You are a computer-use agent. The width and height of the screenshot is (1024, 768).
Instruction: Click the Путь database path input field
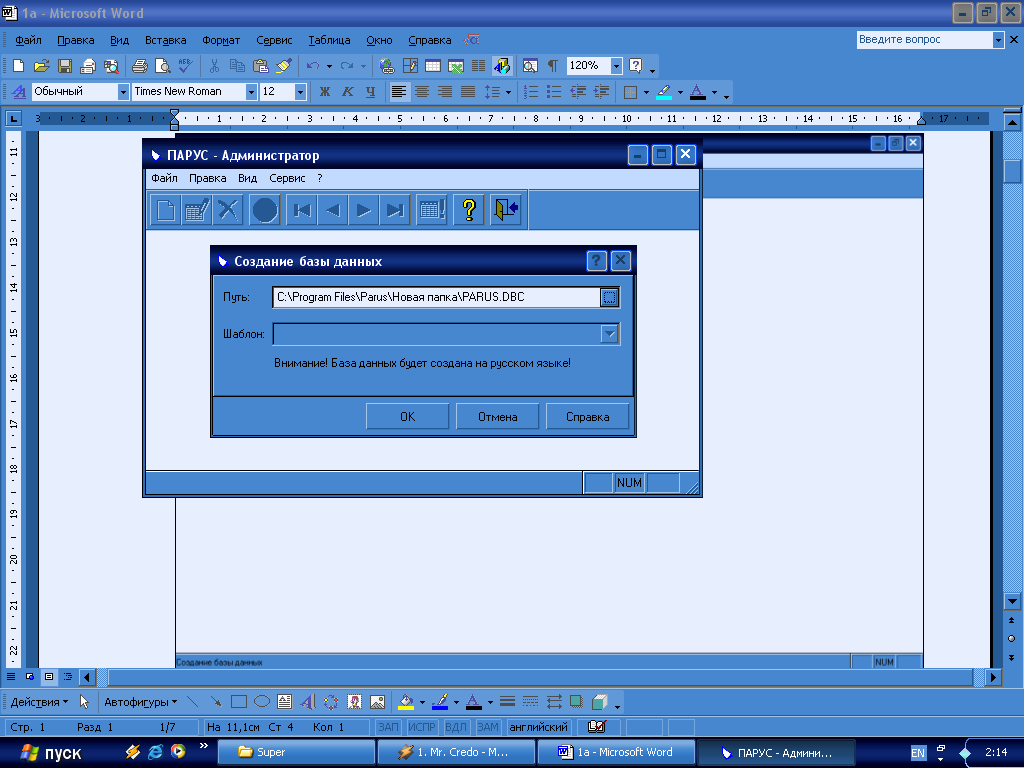[436, 297]
